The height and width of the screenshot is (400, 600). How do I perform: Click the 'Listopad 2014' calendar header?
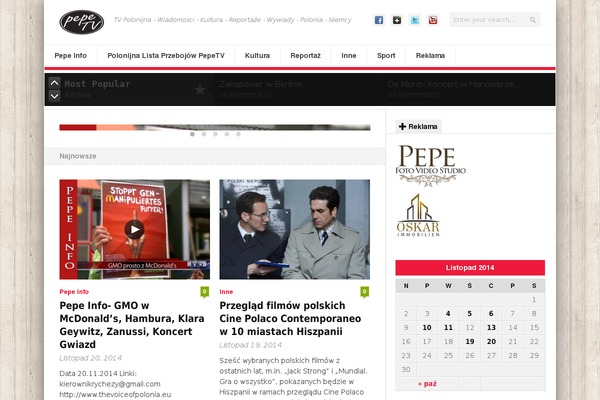(470, 268)
